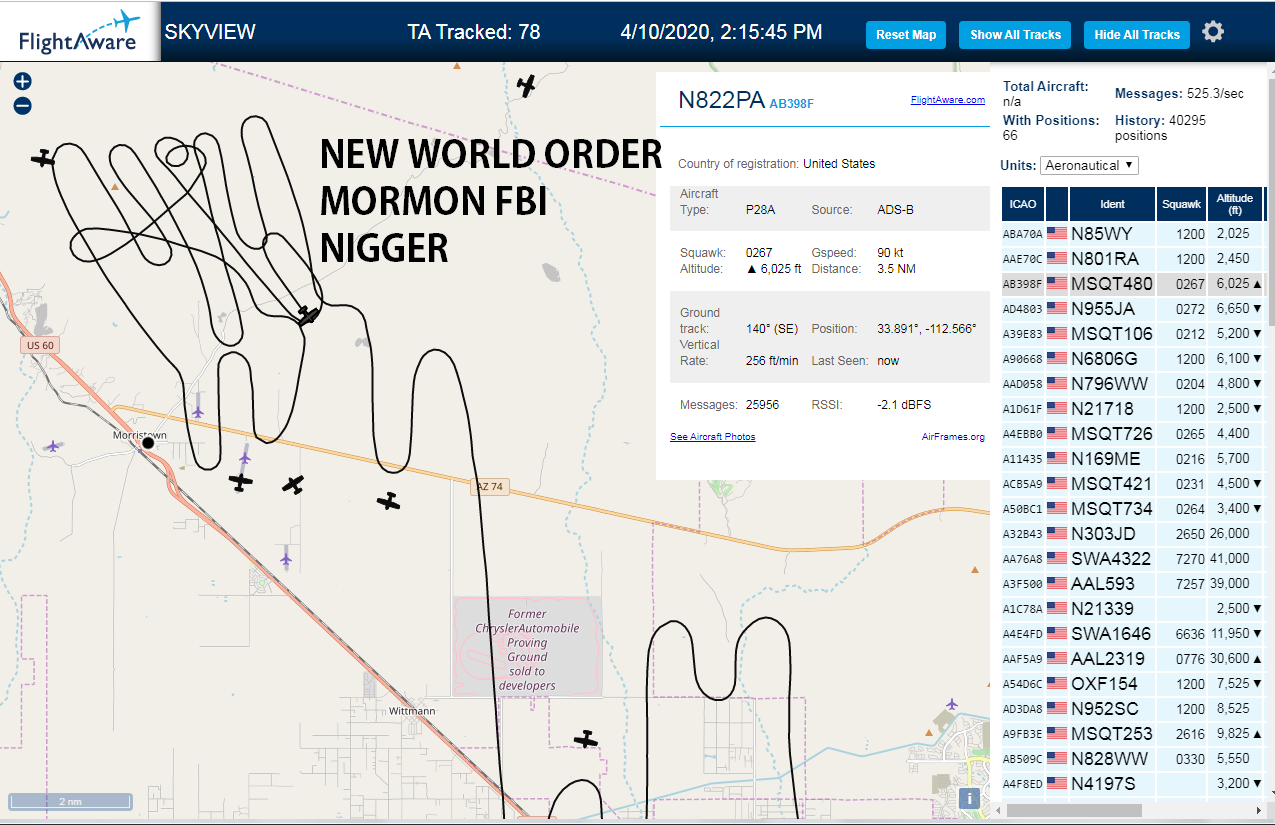Viewport: 1275px width, 825px height.
Task: Select the N828WW row
Action: pos(1133,759)
